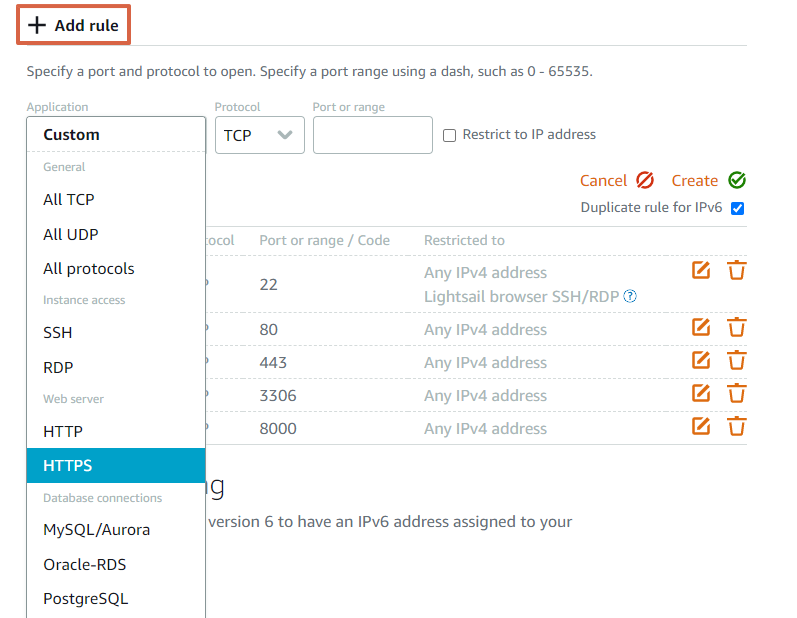This screenshot has width=797, height=618.
Task: Delete the port 22 rule
Action: click(x=737, y=270)
